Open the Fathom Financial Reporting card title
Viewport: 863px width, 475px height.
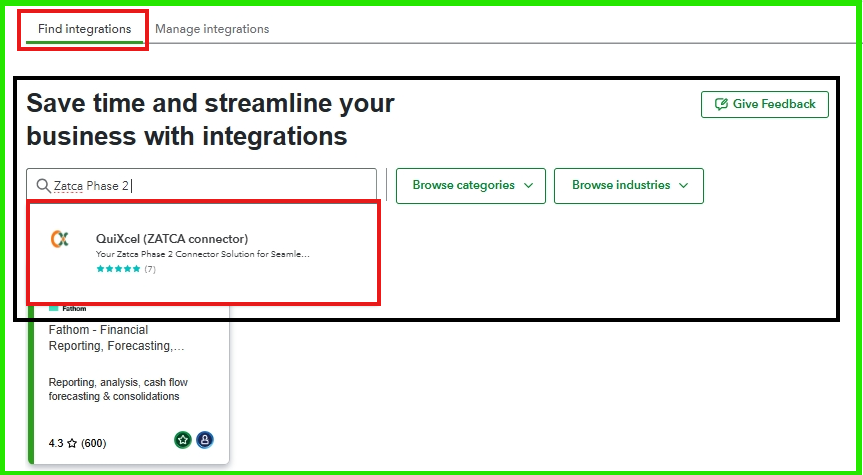pos(117,338)
